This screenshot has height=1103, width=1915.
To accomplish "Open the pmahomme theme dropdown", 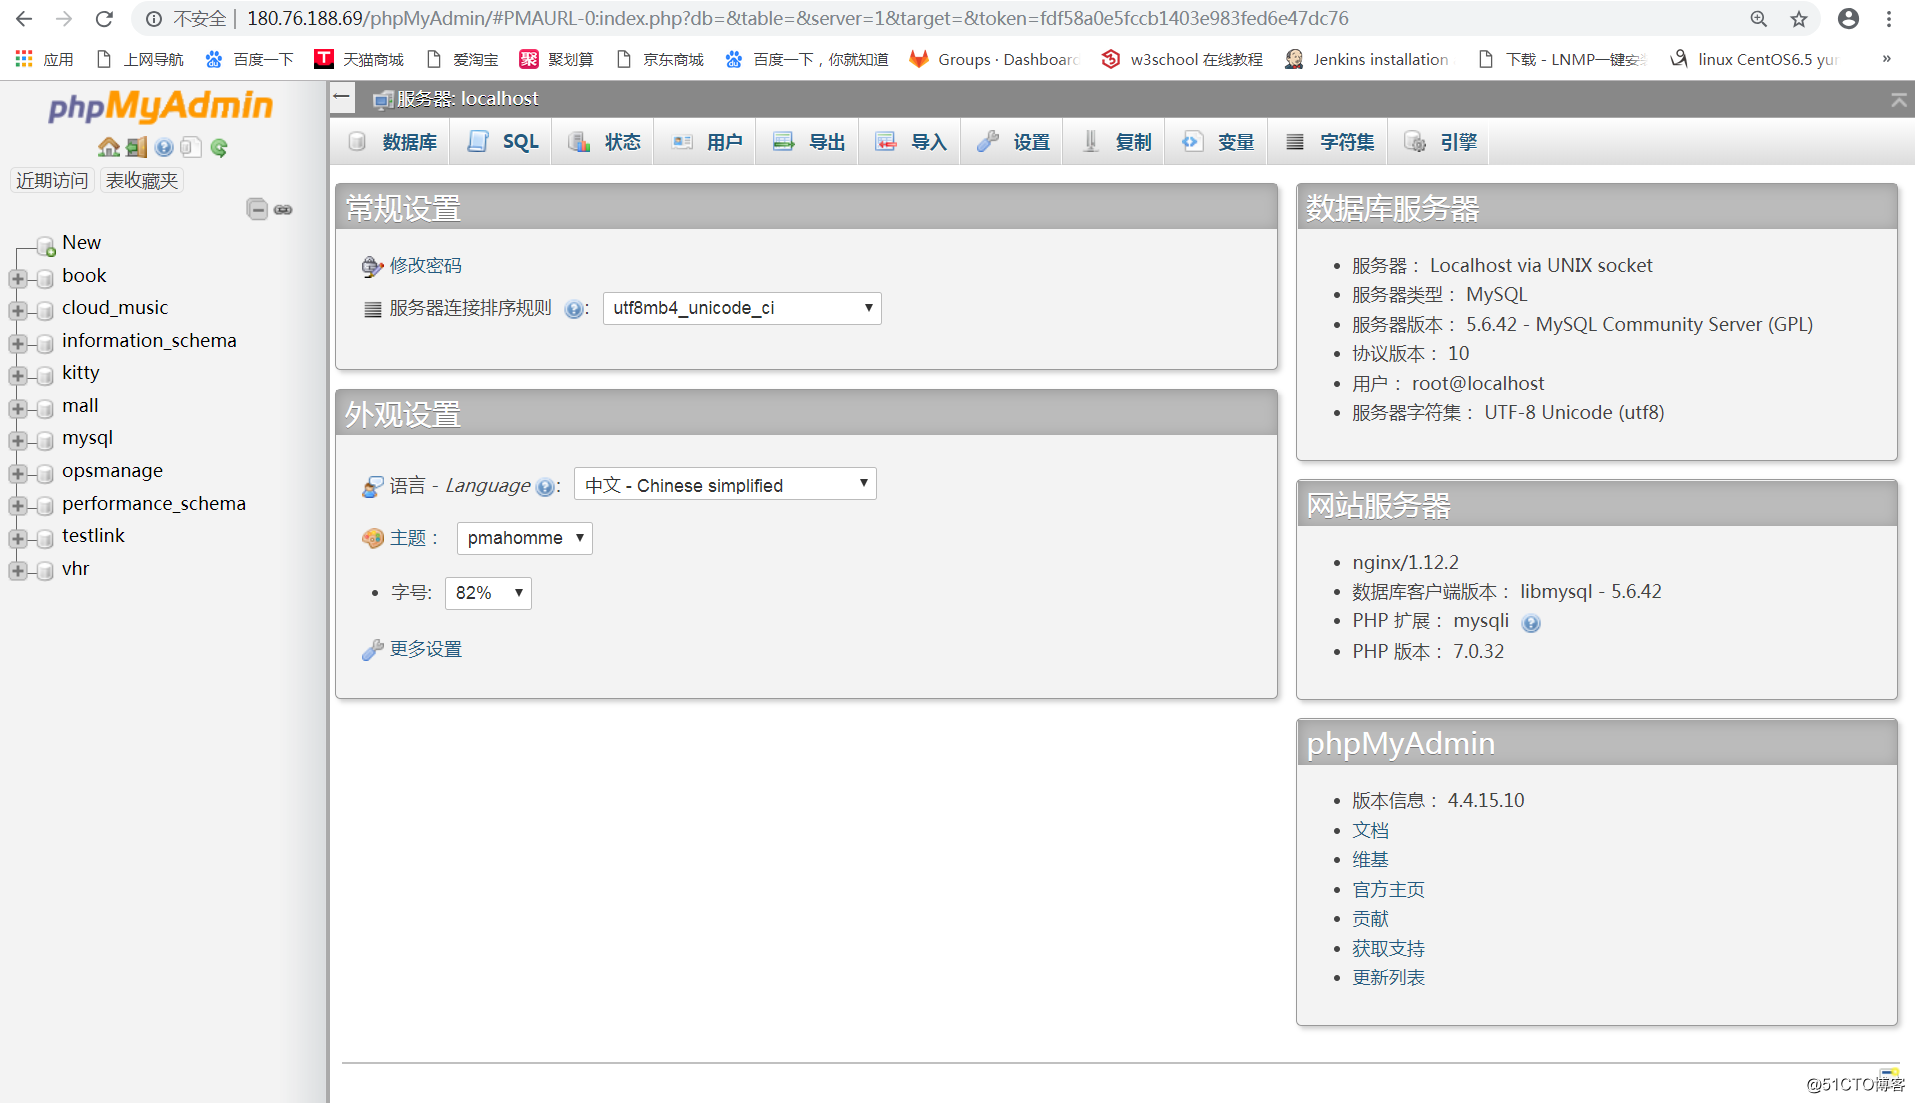I will (x=525, y=538).
